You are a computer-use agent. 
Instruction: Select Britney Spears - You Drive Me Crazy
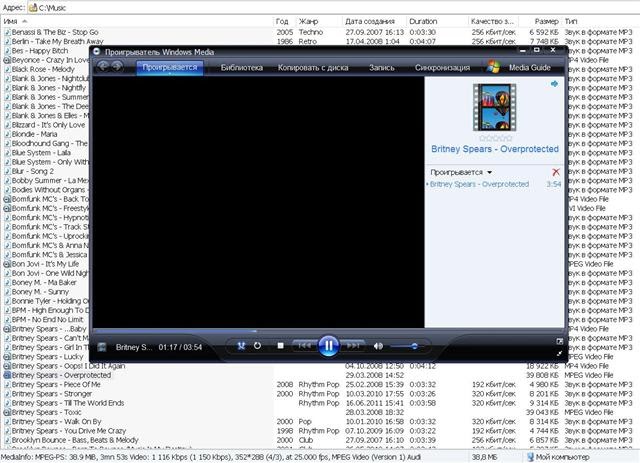point(69,431)
